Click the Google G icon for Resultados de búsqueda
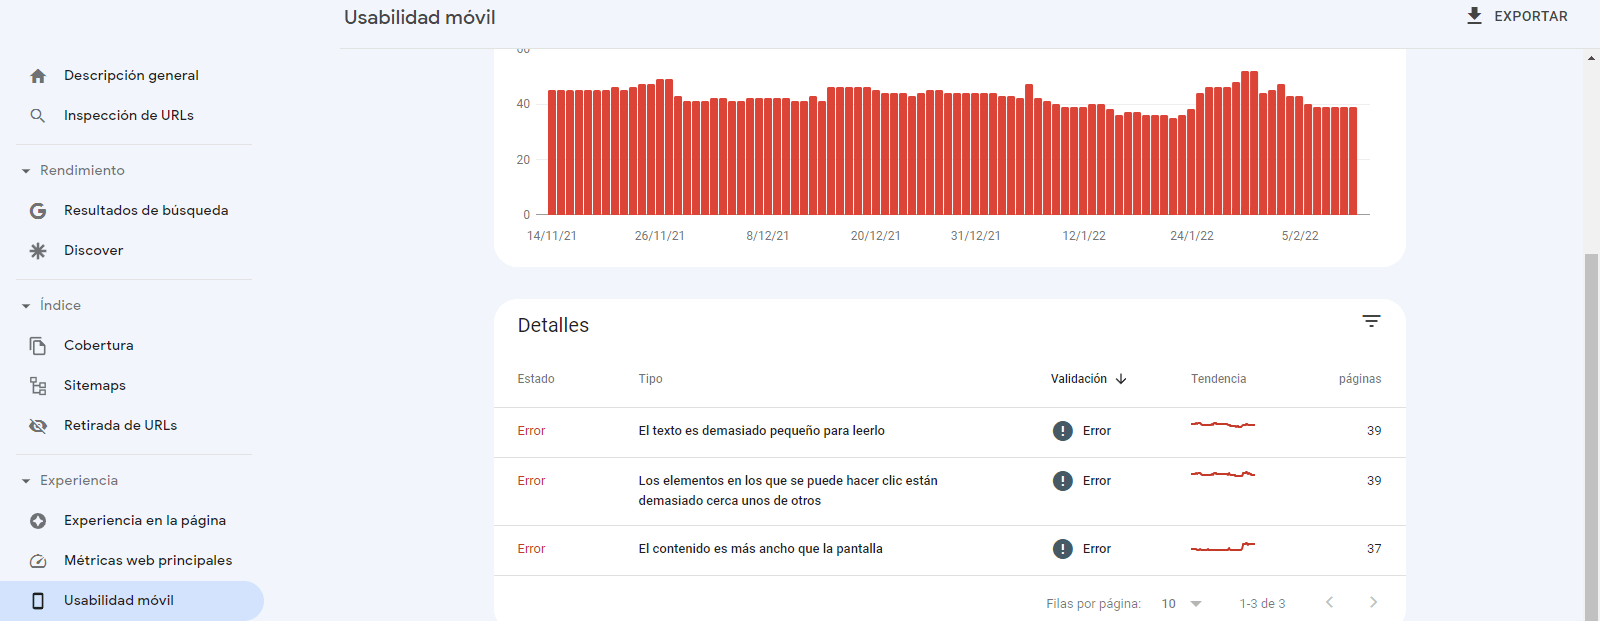 [38, 211]
